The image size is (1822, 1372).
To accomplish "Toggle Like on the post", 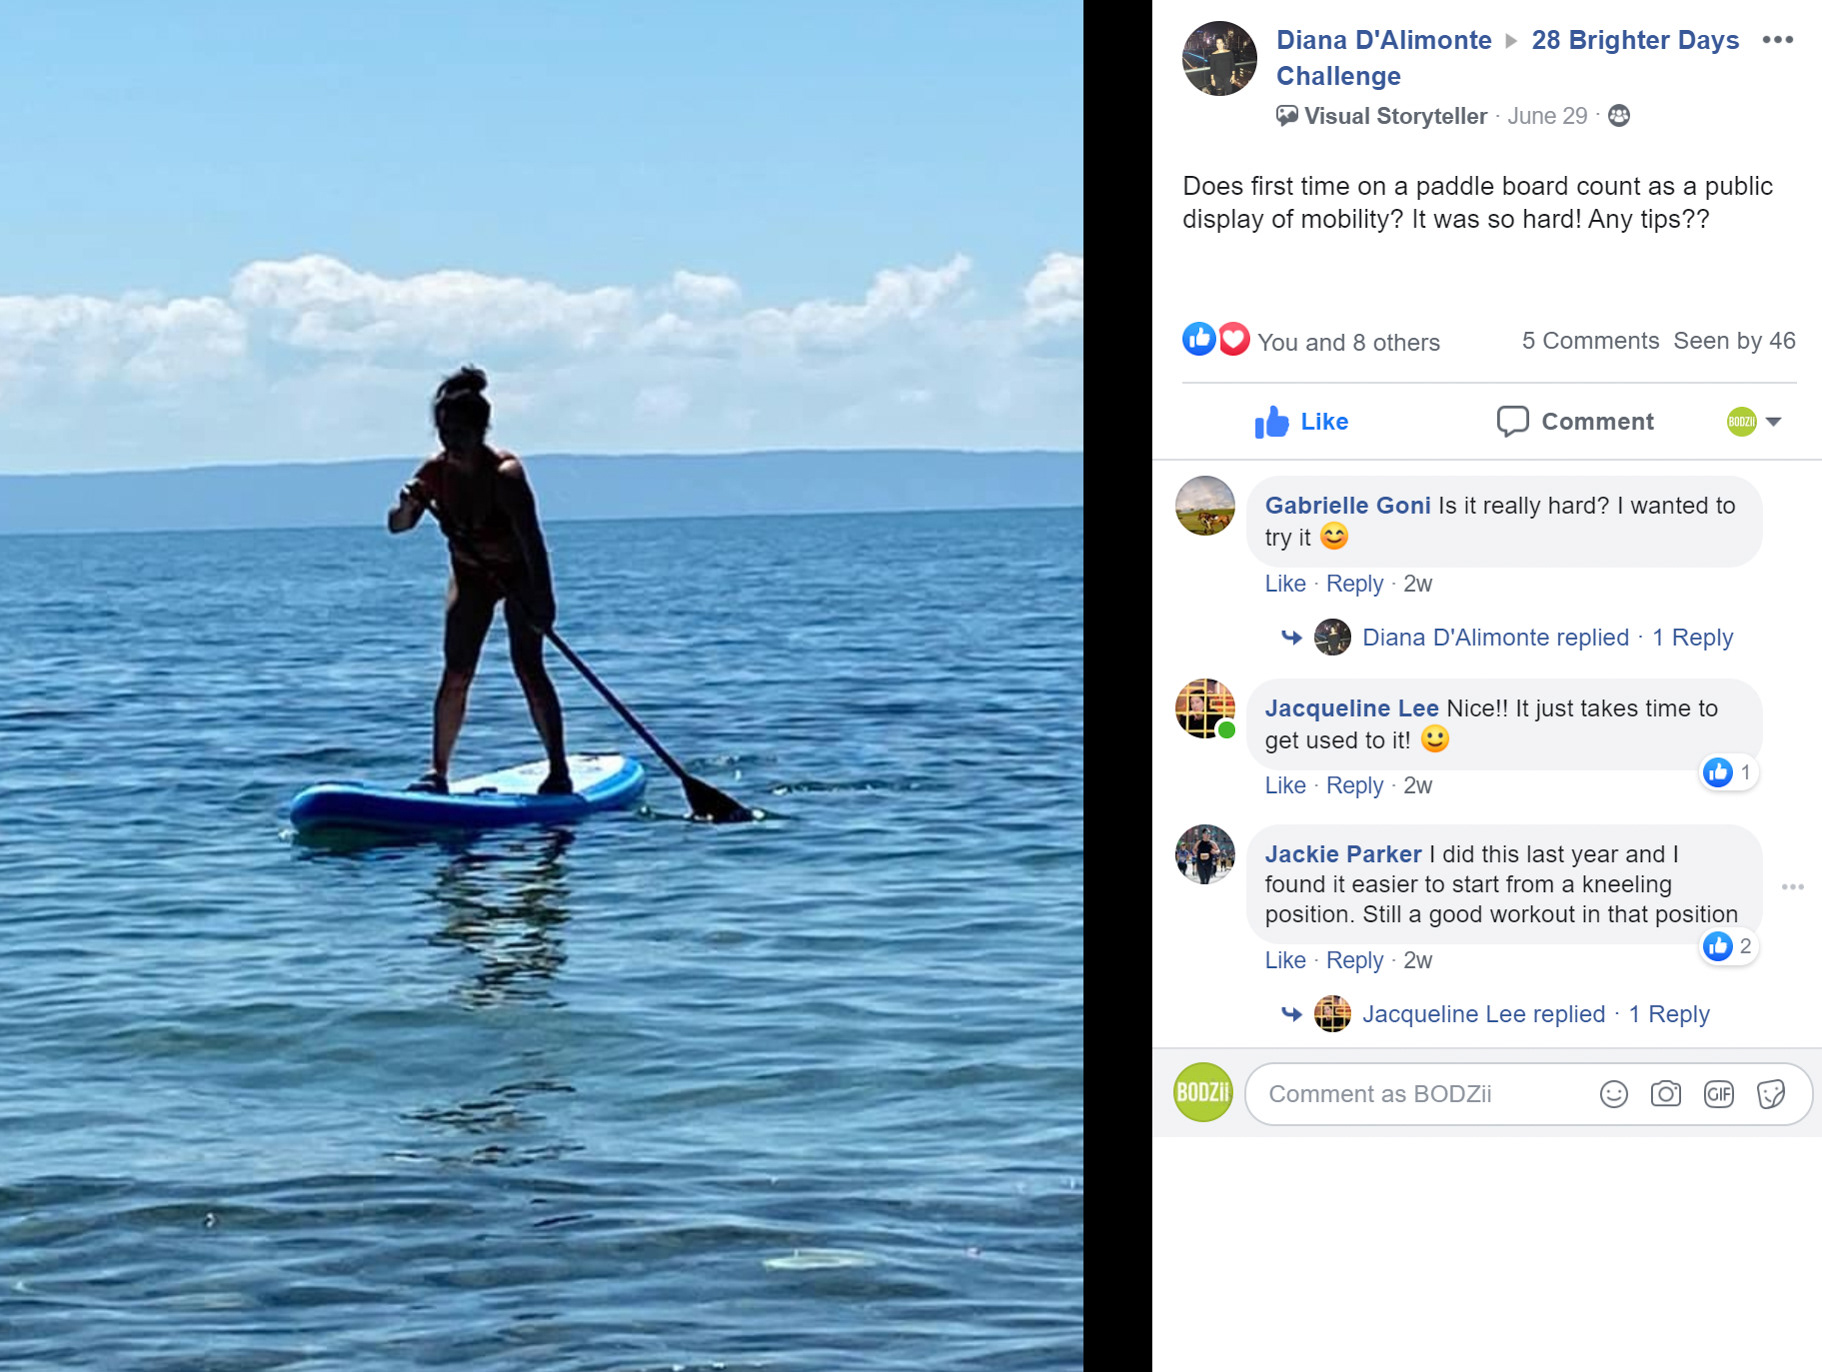I will (1301, 422).
